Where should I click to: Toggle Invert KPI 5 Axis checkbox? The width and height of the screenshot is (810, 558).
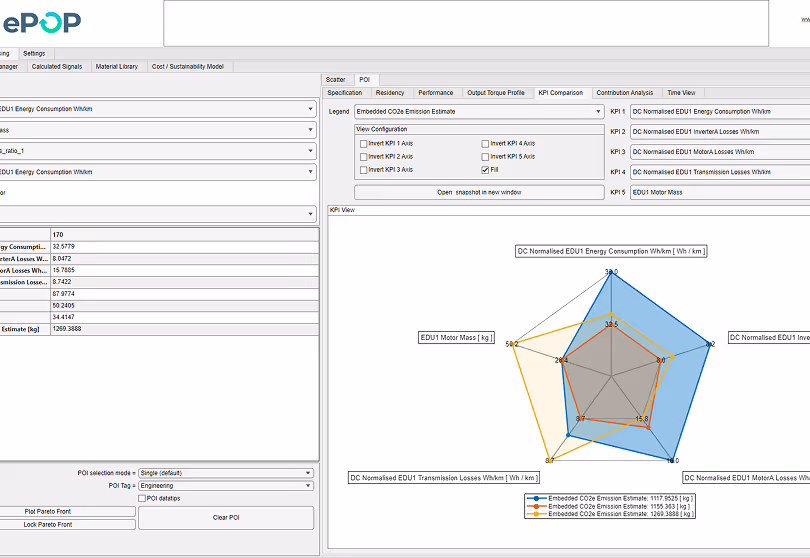tap(485, 157)
